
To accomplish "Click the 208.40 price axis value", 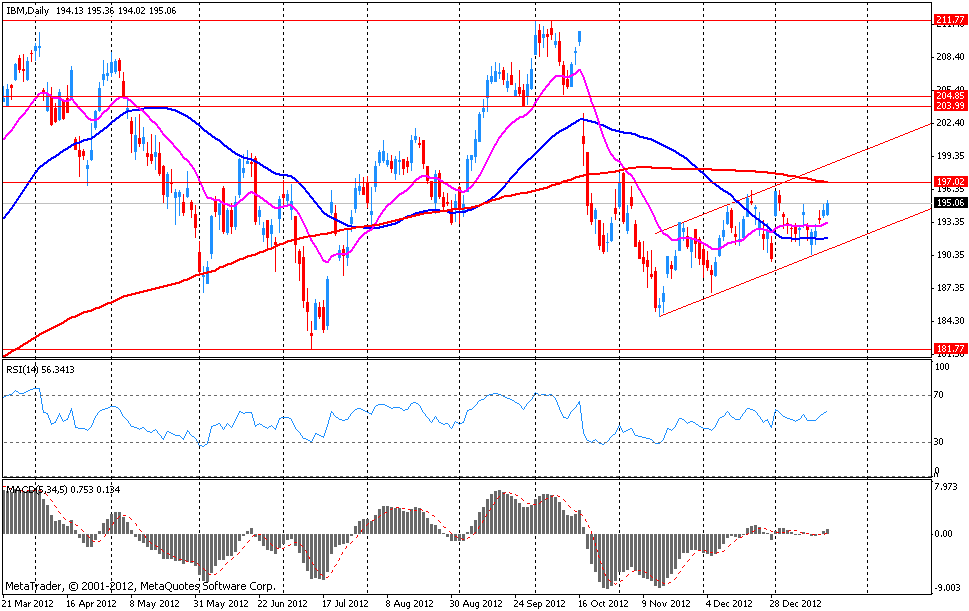I will pos(950,57).
